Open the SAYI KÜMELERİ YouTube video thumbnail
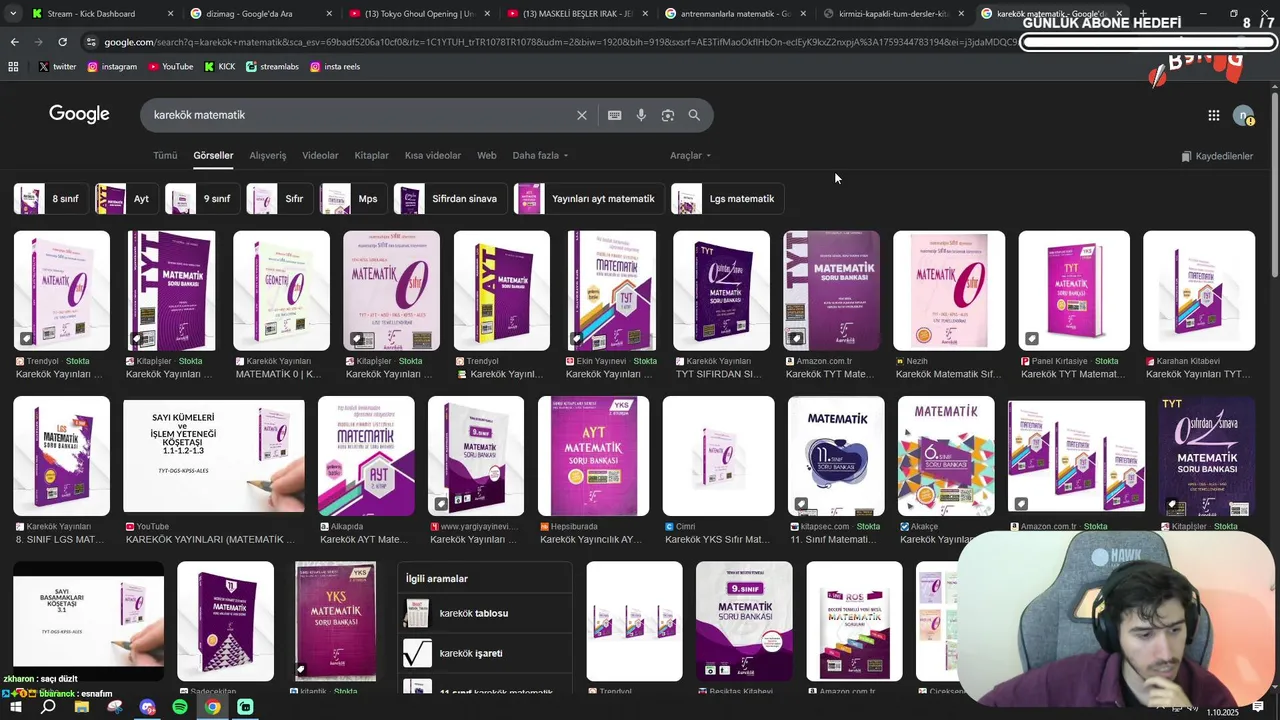This screenshot has width=1280, height=720. point(214,456)
